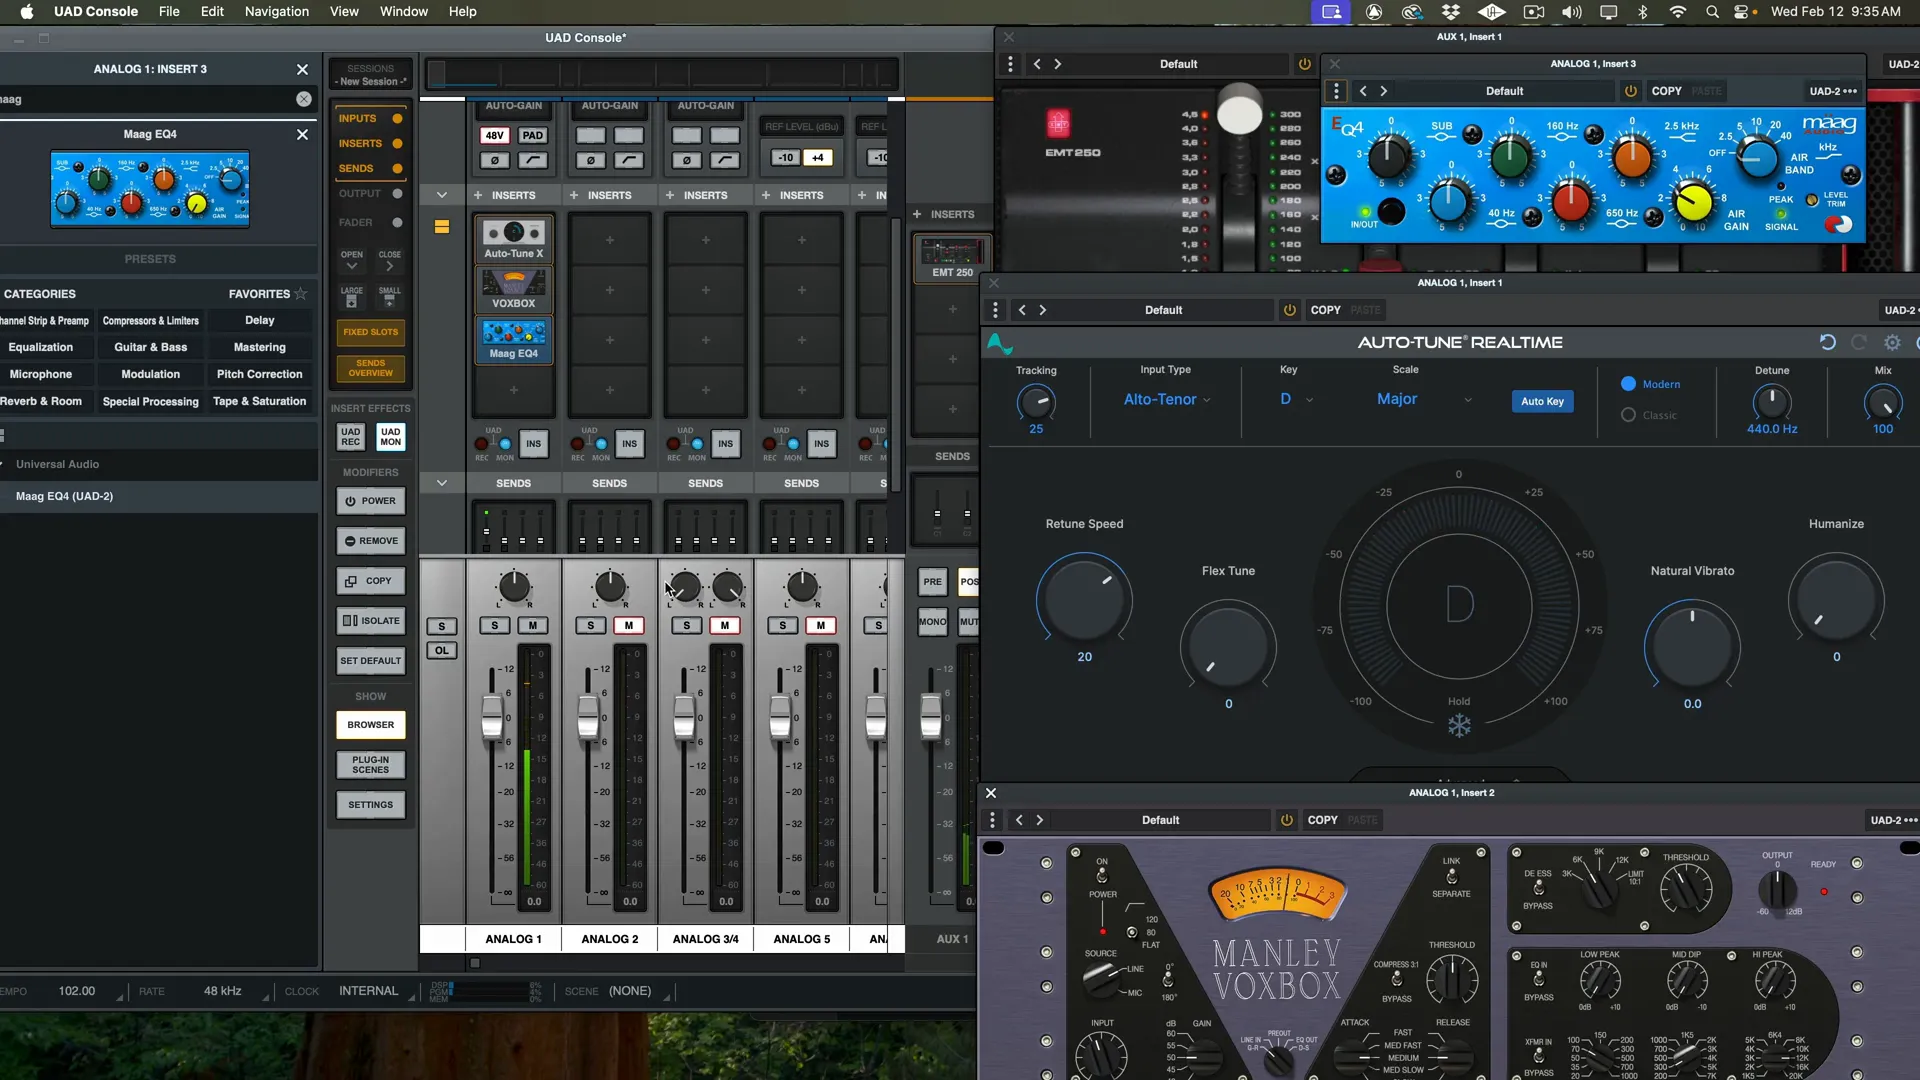Toggle phase invert on Analog 1
The width and height of the screenshot is (1920, 1080).
tap(495, 160)
